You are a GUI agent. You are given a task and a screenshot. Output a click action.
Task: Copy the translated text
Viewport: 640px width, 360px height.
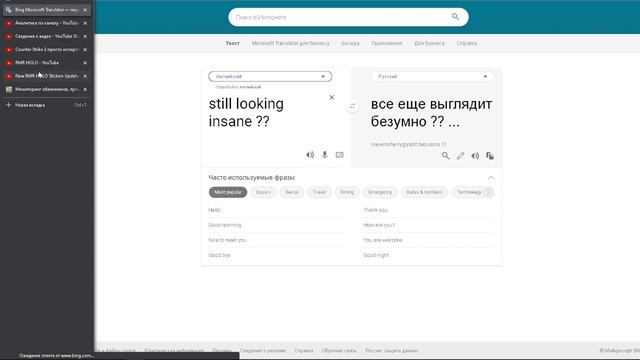click(490, 156)
